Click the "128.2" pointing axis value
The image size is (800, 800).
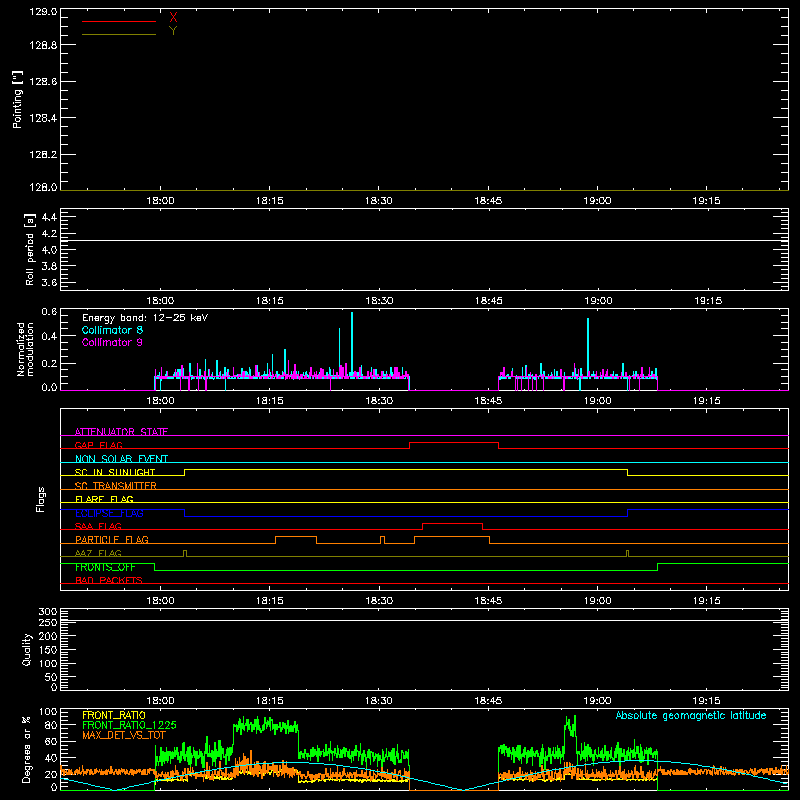click(43, 155)
